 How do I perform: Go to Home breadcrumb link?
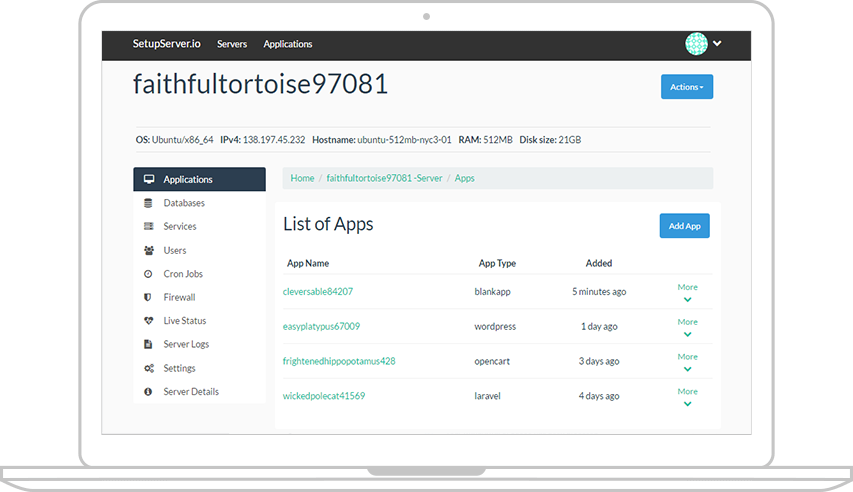302,178
